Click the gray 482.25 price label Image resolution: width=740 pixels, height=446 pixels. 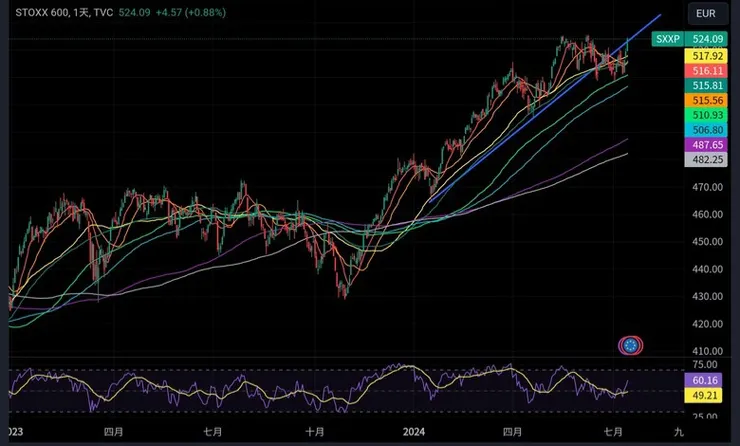click(706, 160)
